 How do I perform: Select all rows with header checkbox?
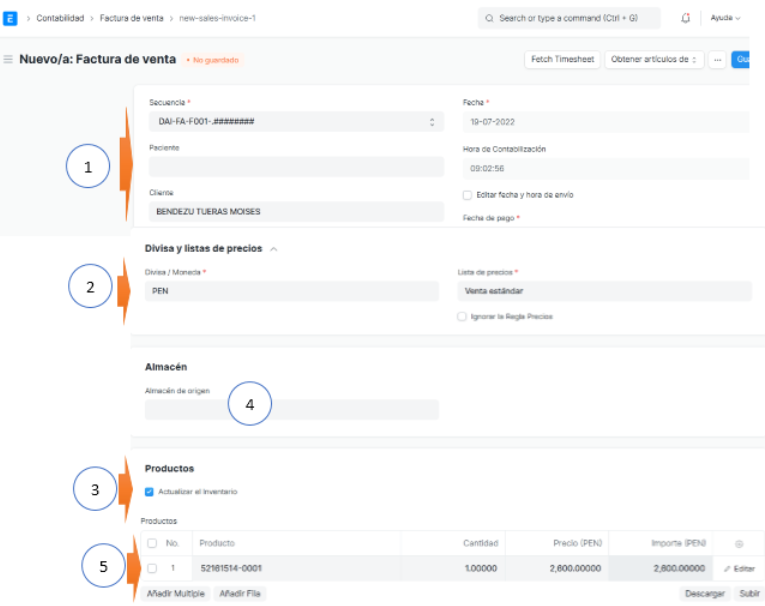(x=152, y=543)
